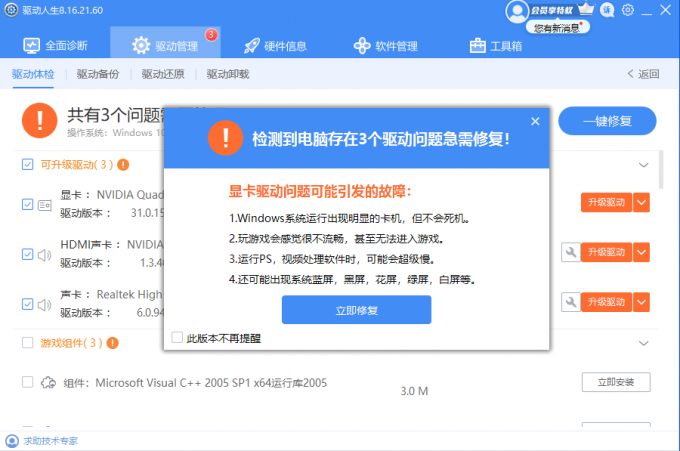Uncheck the 显卡 NVIDIA driver checkbox
Image resolution: width=680 pixels, height=451 pixels.
27,204
